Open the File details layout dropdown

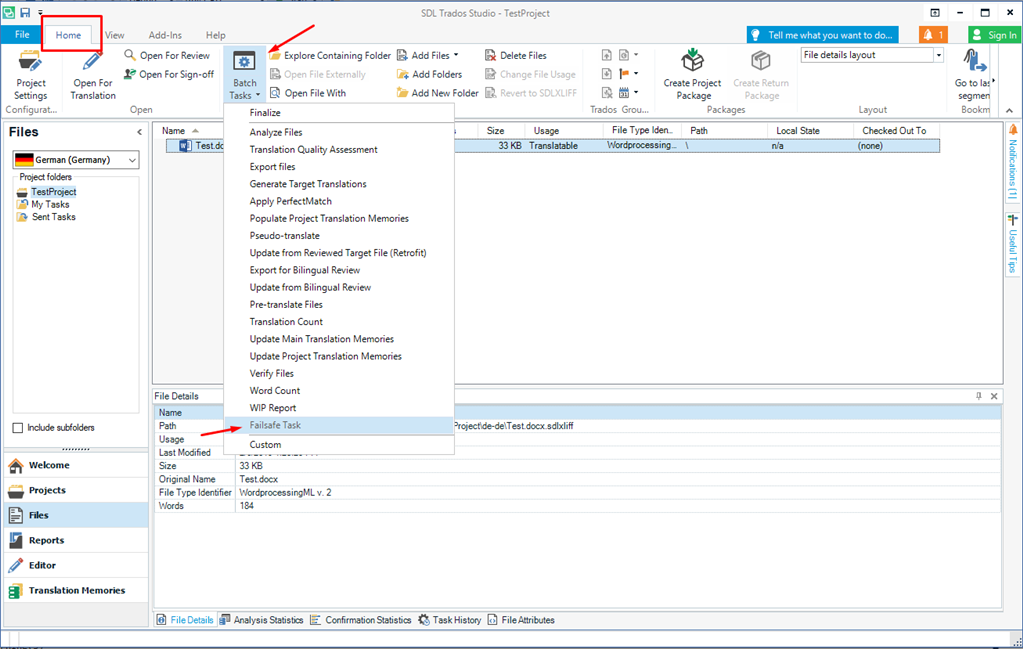point(939,55)
